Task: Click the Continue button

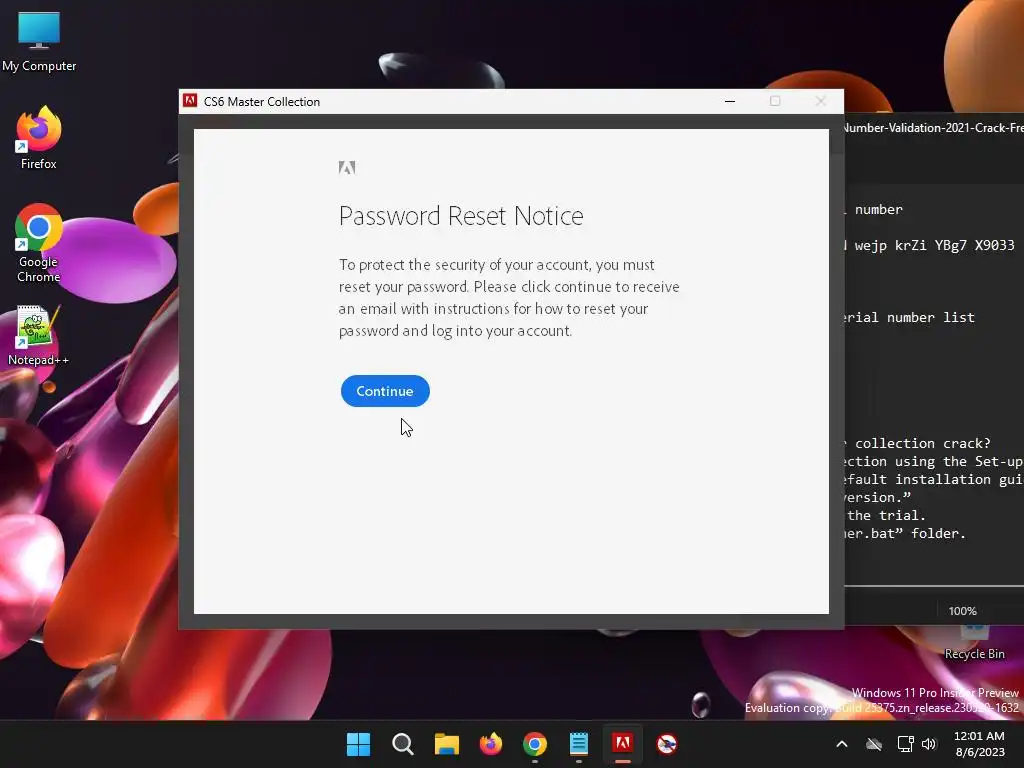Action: click(x=385, y=391)
